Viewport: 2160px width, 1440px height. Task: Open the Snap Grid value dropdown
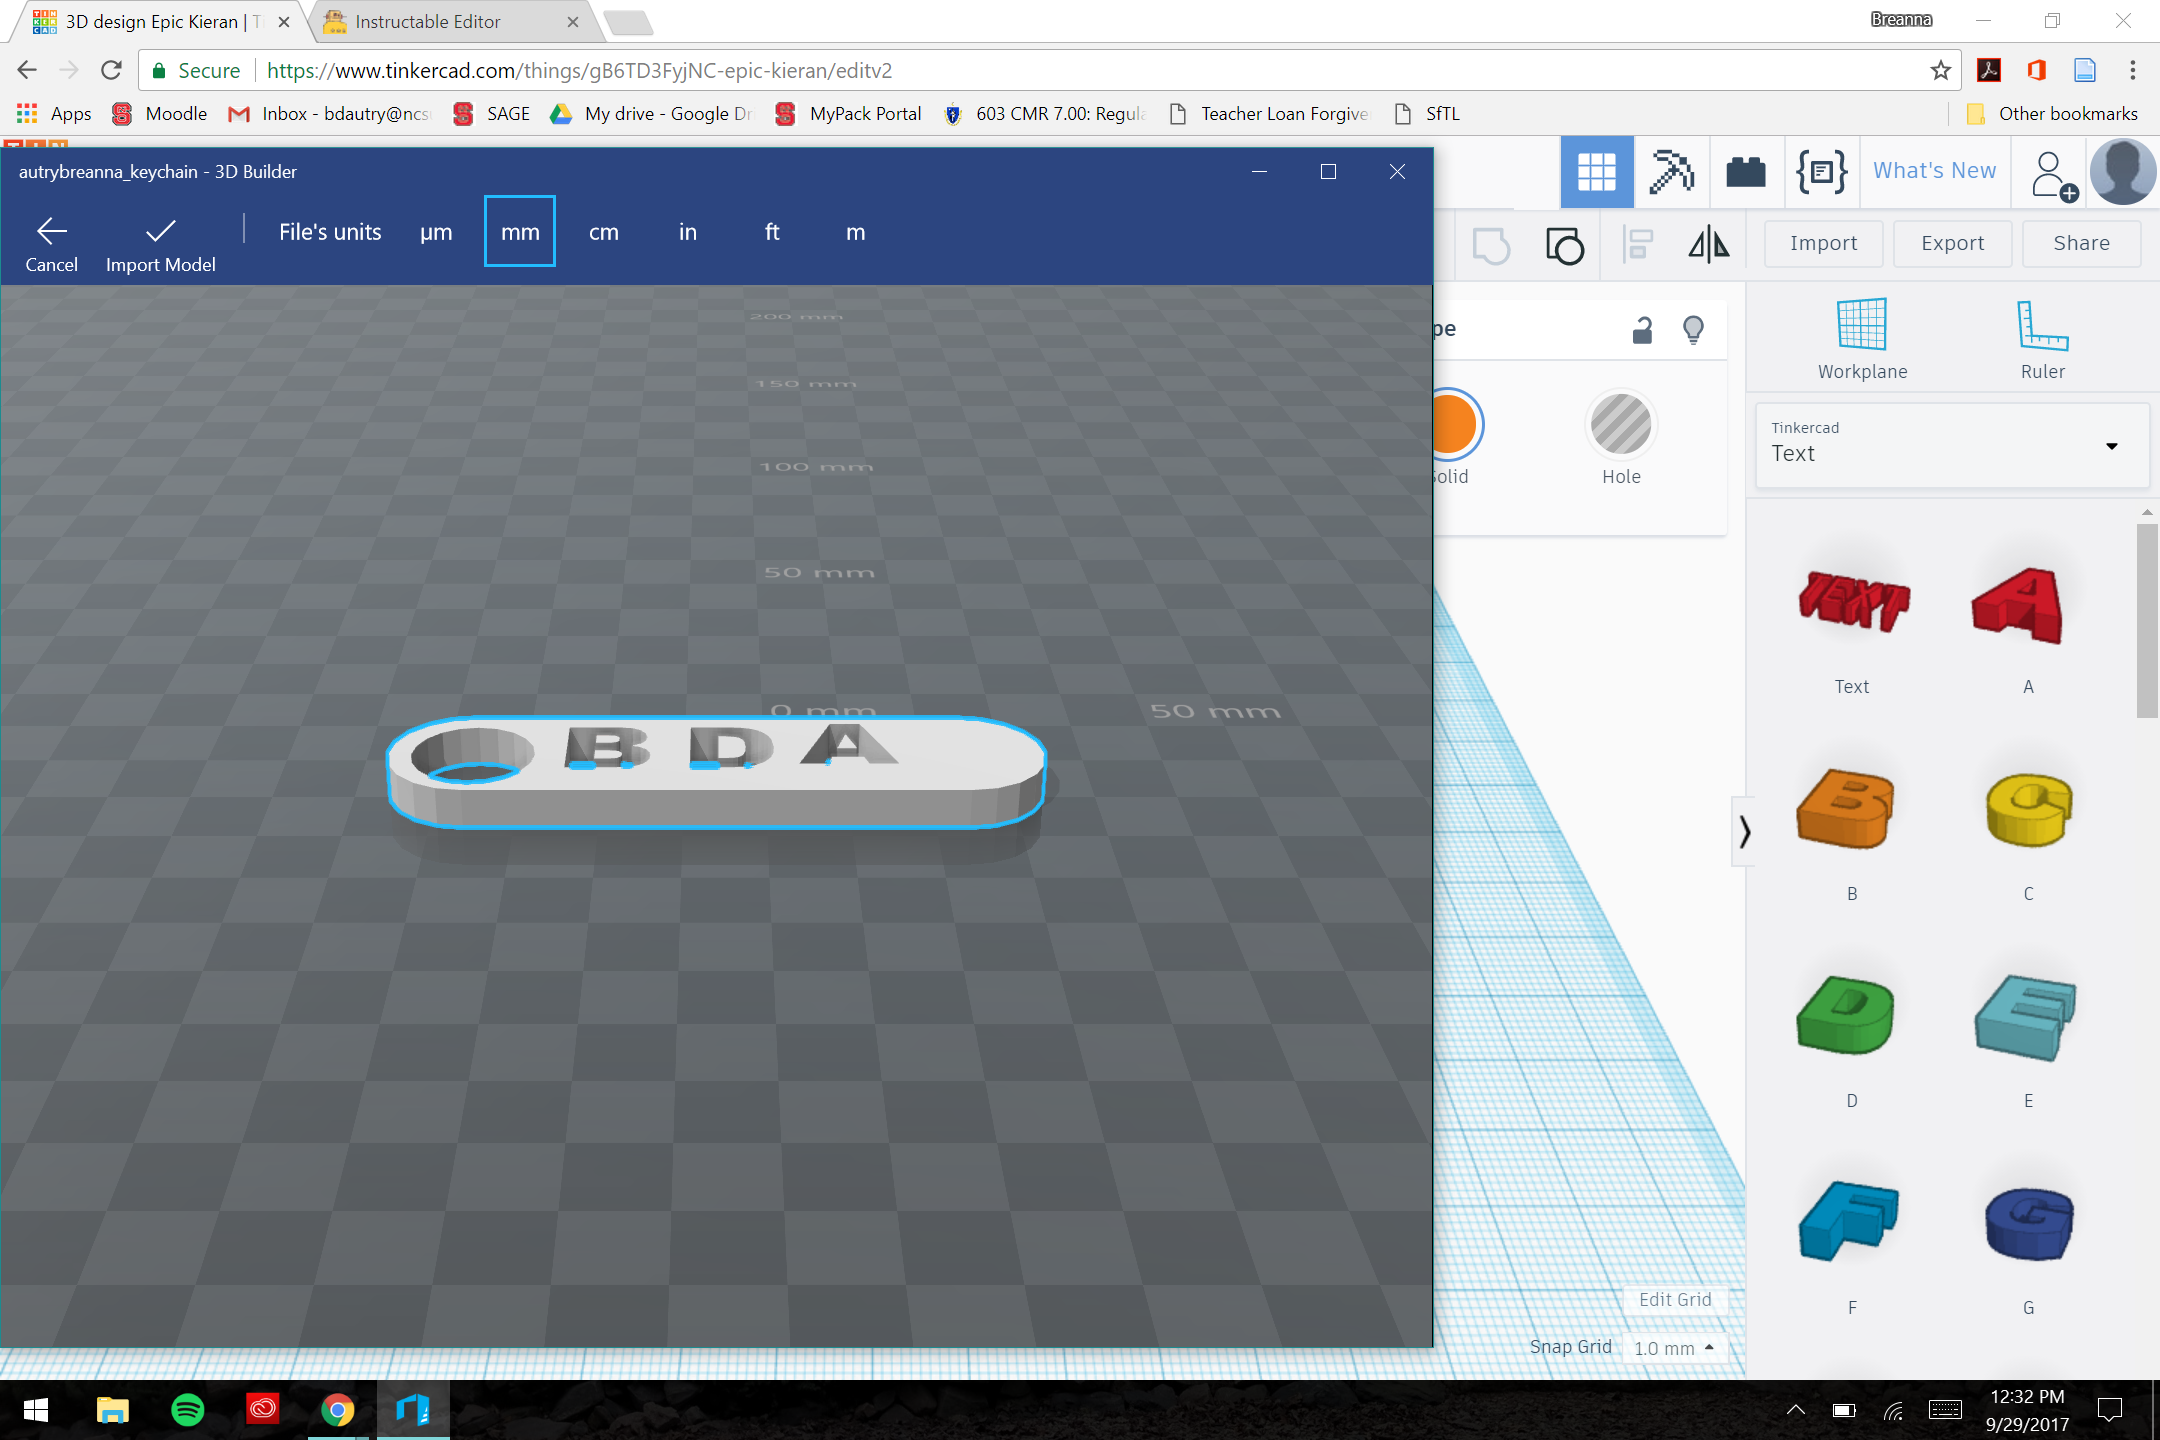1673,1348
